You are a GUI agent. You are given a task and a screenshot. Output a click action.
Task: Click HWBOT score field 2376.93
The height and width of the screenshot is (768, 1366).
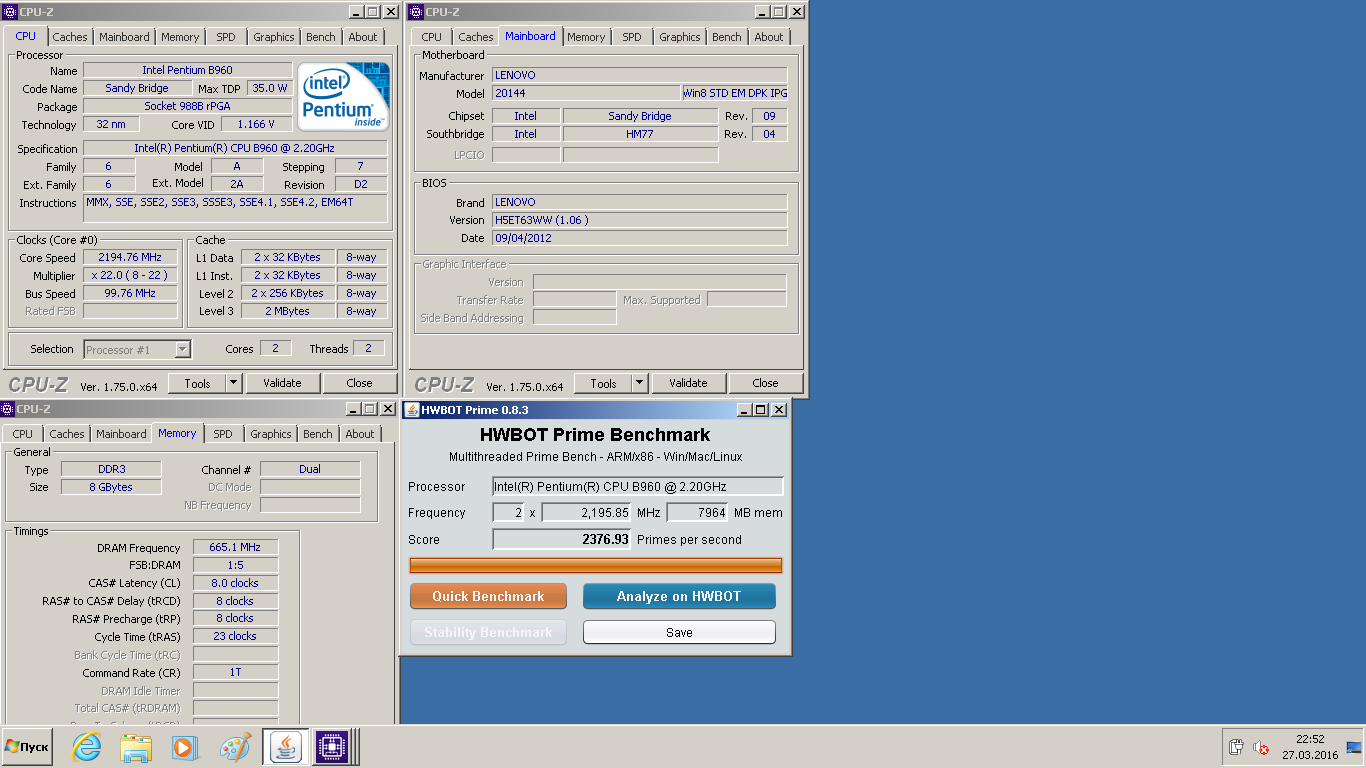(x=562, y=539)
